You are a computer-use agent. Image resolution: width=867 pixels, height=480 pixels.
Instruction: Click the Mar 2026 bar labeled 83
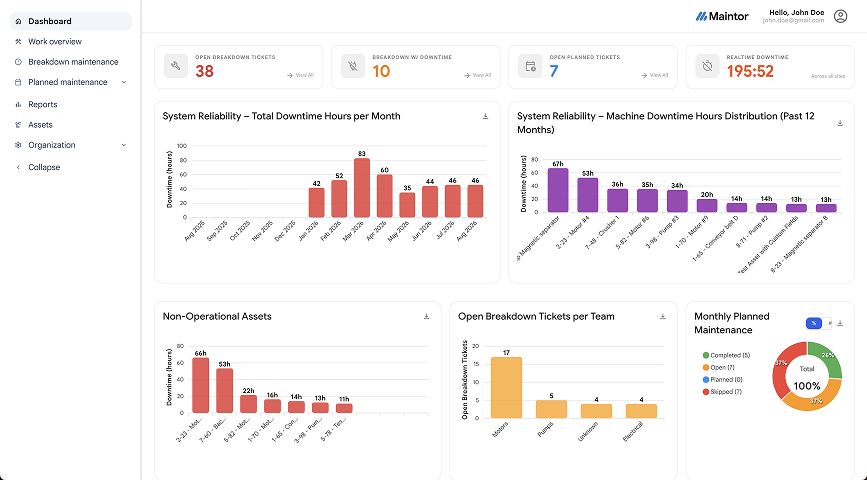point(362,187)
